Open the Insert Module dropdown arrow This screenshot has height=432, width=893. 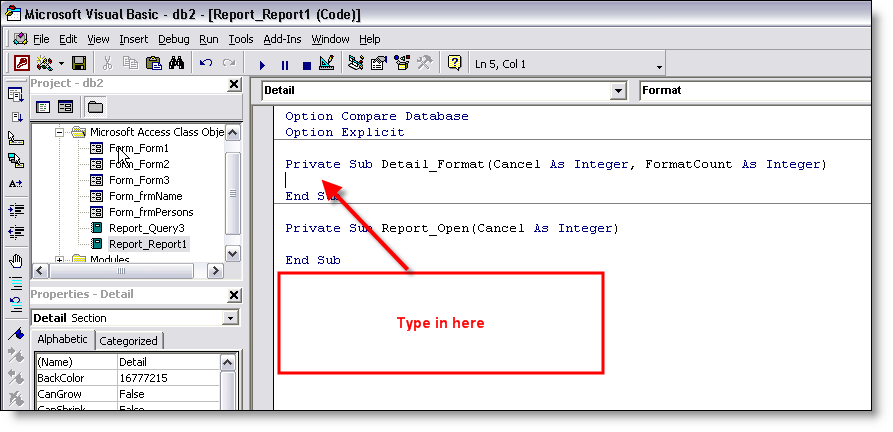pyautogui.click(x=61, y=64)
